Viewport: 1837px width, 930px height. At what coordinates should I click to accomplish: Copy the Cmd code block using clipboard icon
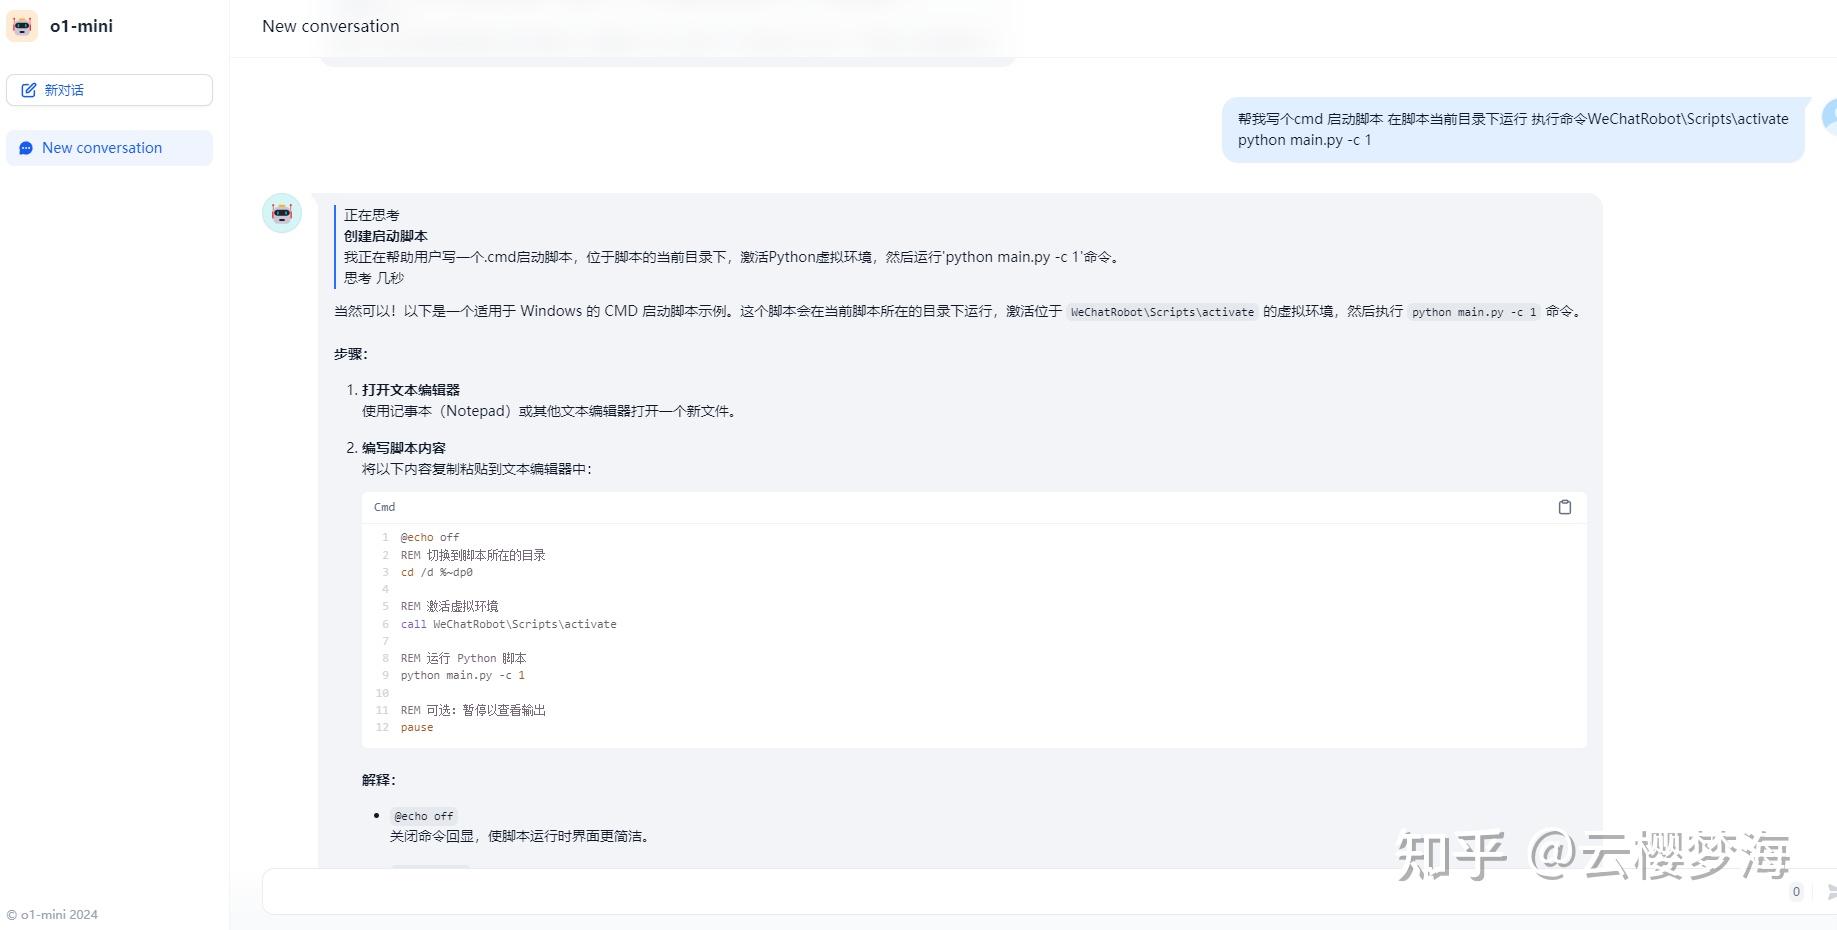1565,507
